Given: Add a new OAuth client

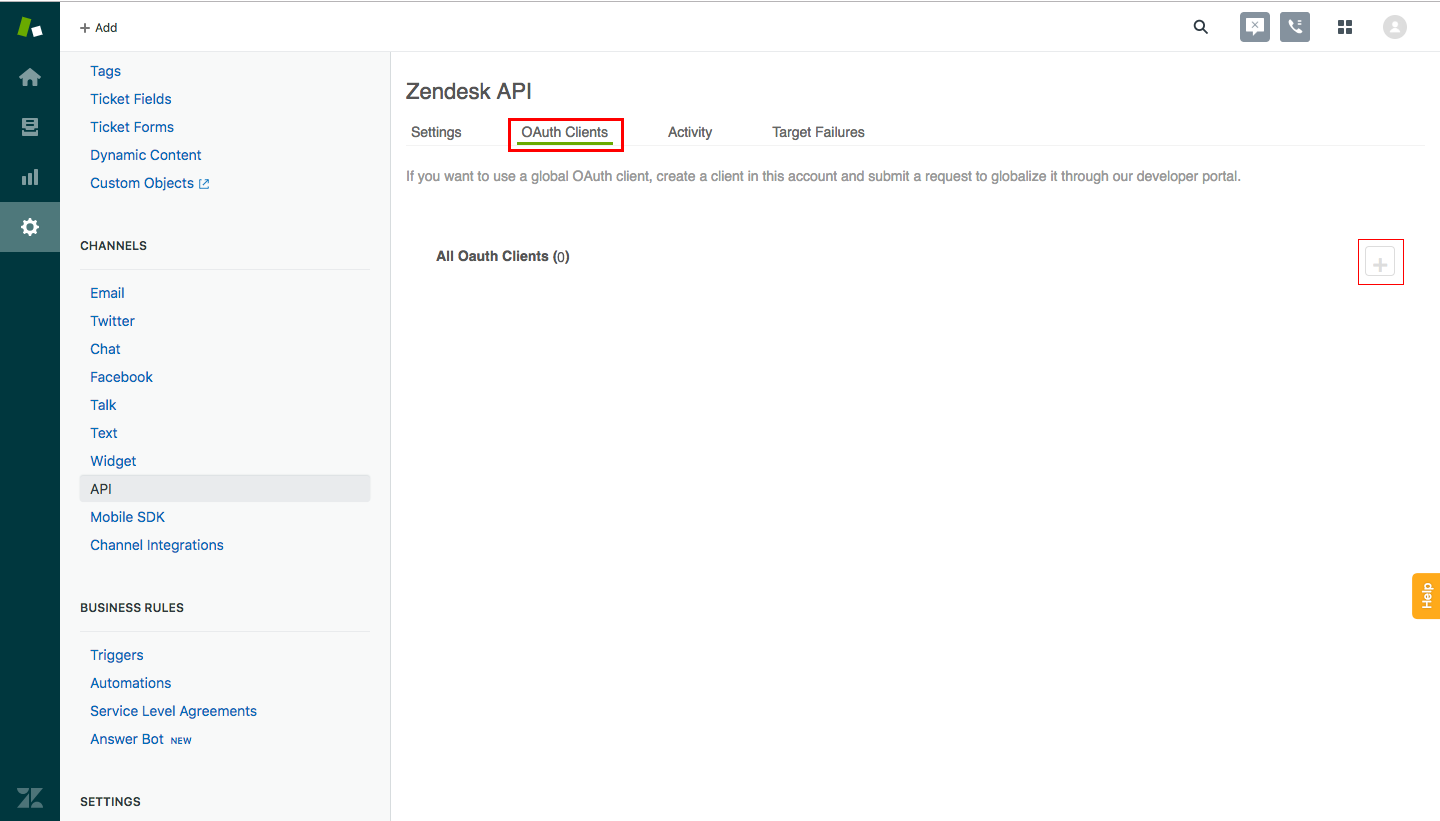Looking at the screenshot, I should [1380, 264].
